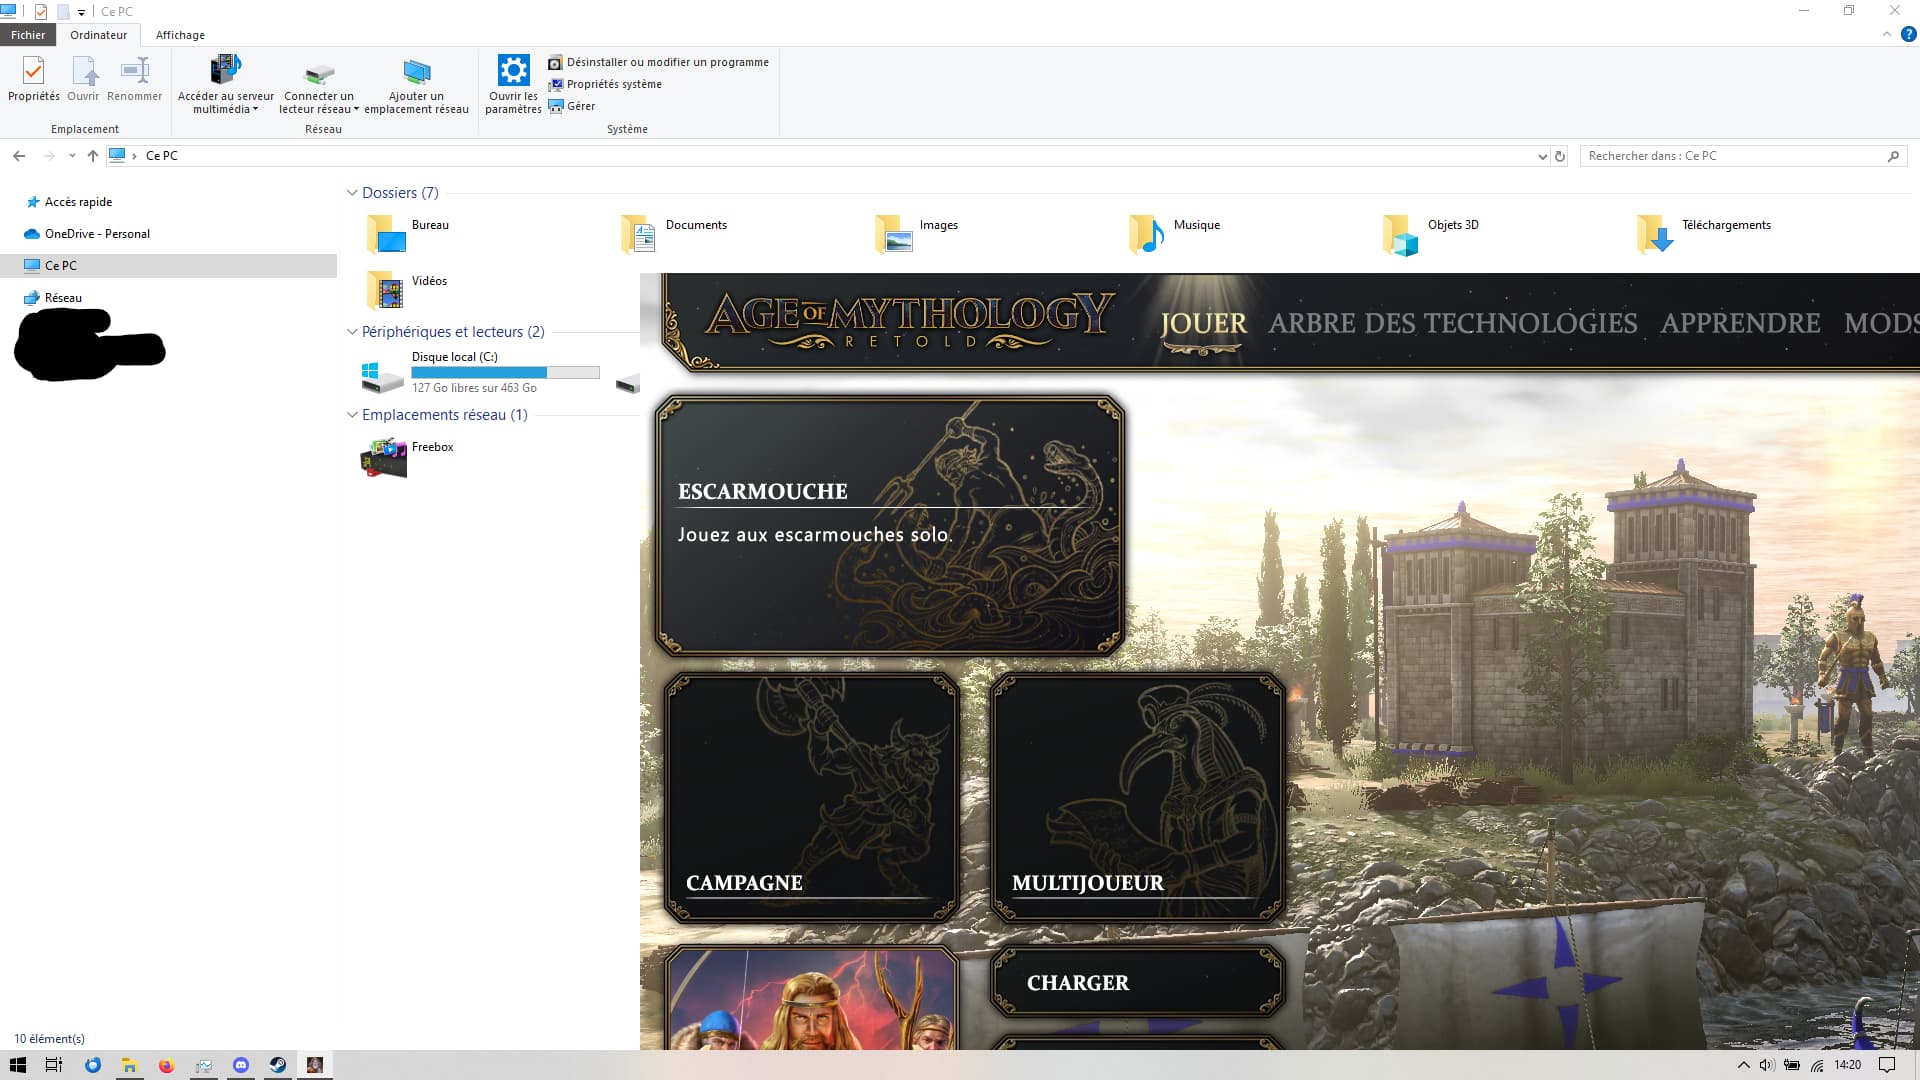Click the Propriétés ribbon icon
The height and width of the screenshot is (1080, 1920).
pos(33,72)
